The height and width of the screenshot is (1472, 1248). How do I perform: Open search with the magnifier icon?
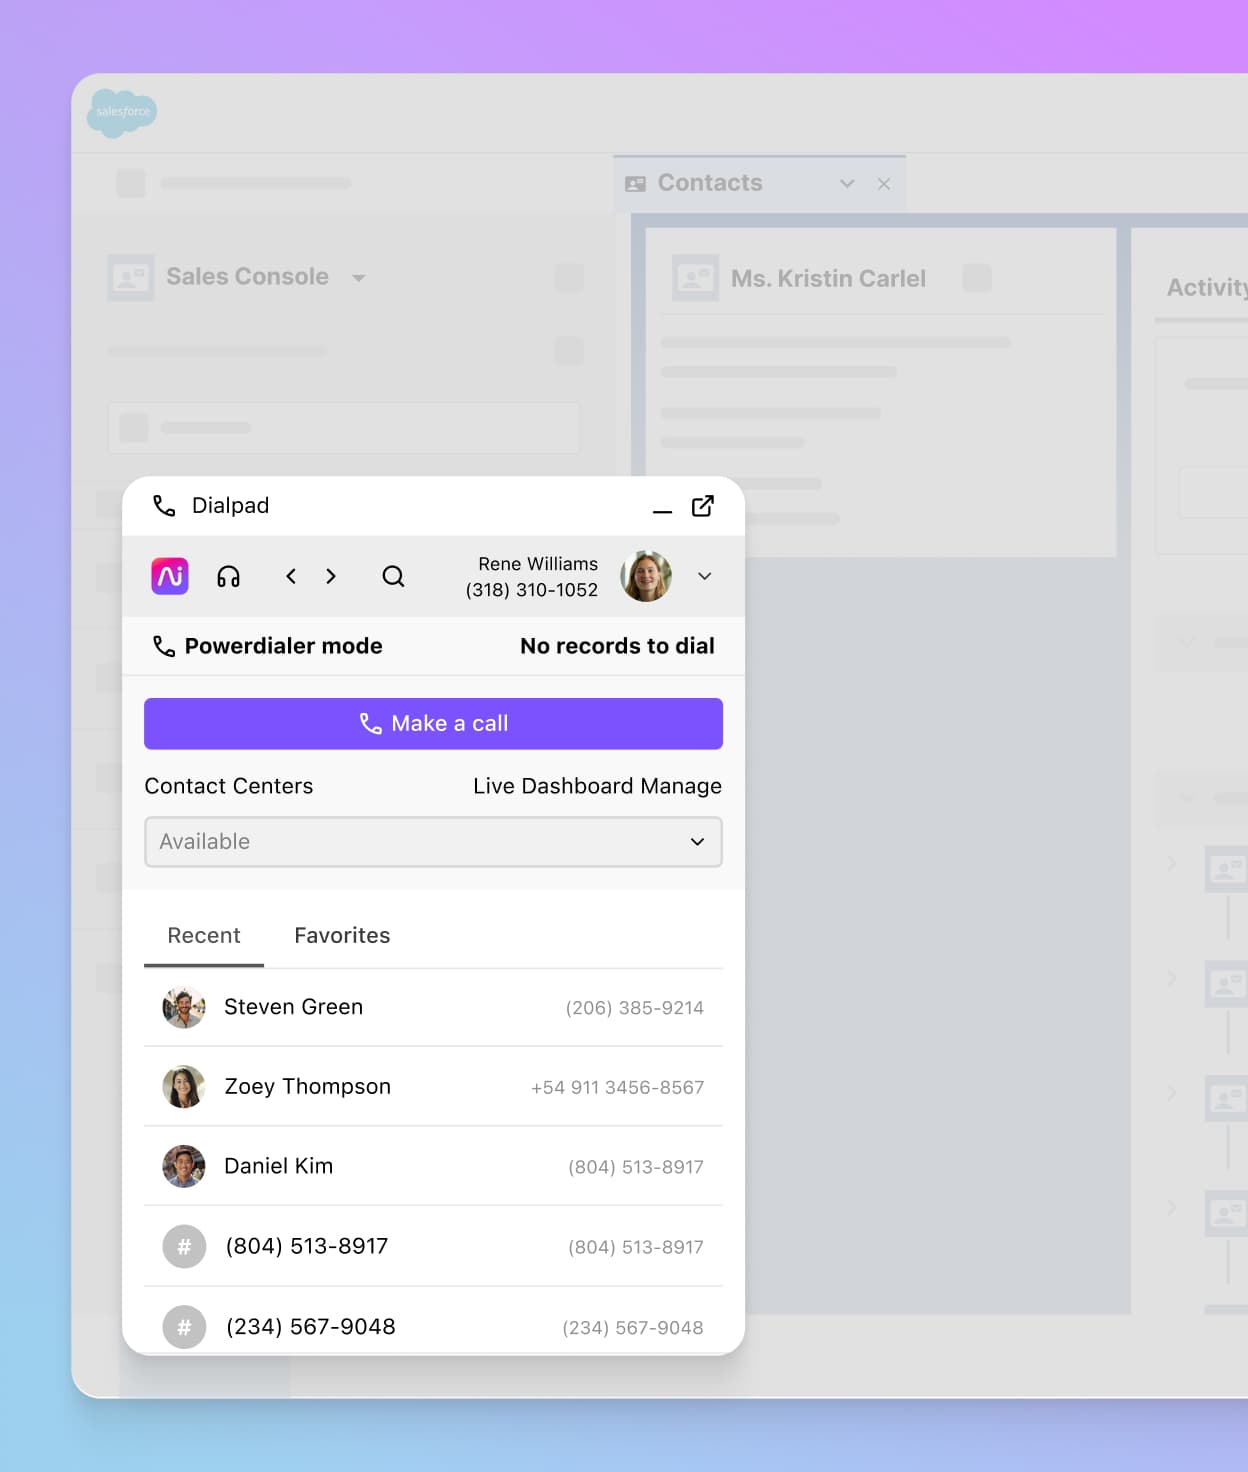tap(393, 576)
